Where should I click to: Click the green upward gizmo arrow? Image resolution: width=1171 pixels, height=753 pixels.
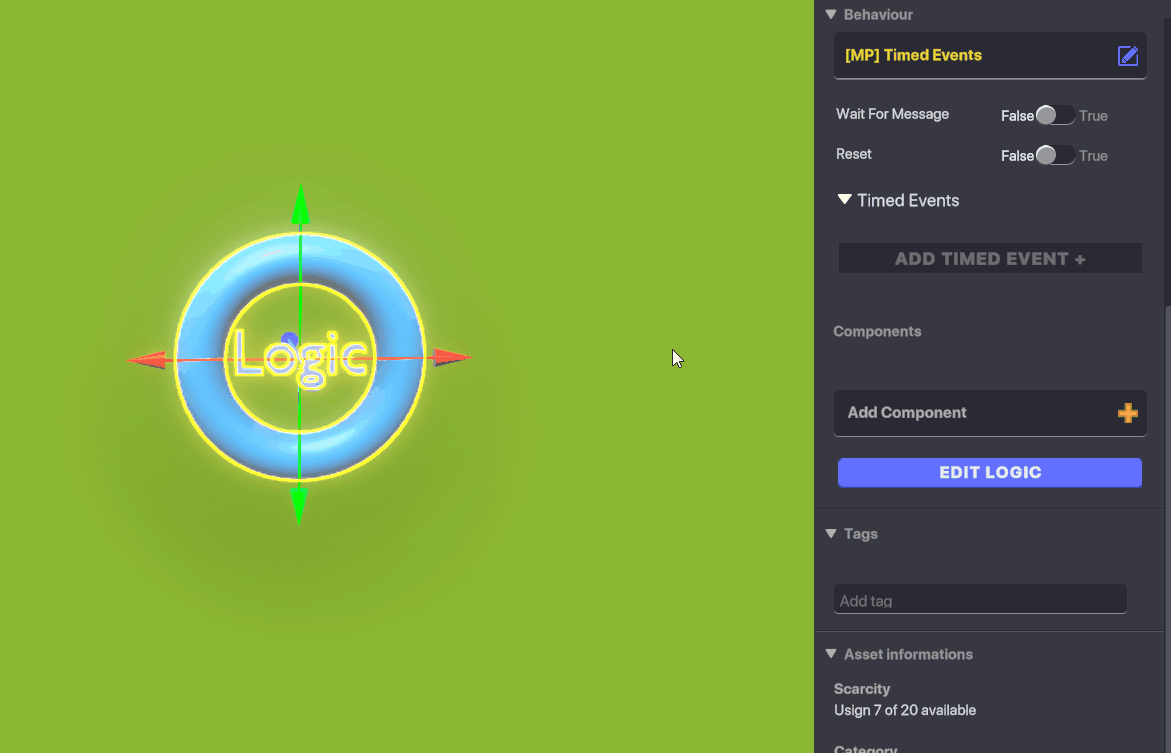pyautogui.click(x=300, y=204)
